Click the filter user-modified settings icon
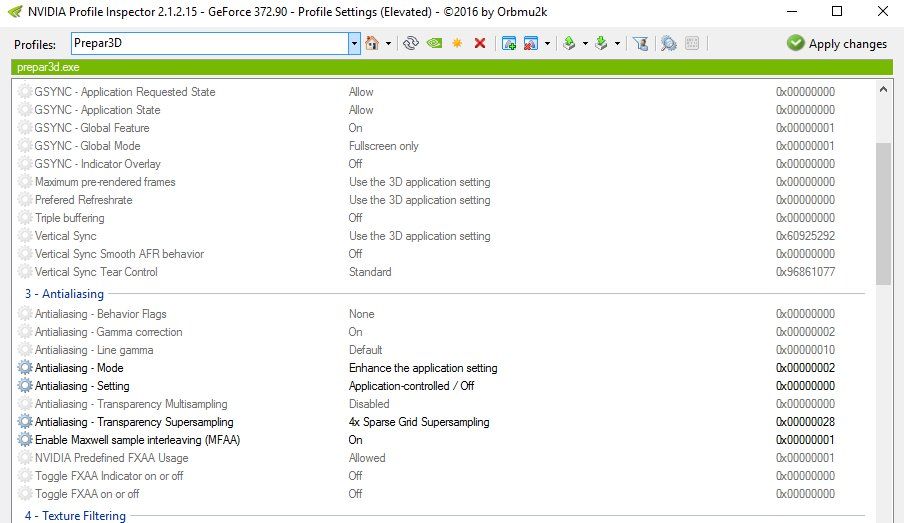Viewport: 904px width, 523px height. click(641, 43)
